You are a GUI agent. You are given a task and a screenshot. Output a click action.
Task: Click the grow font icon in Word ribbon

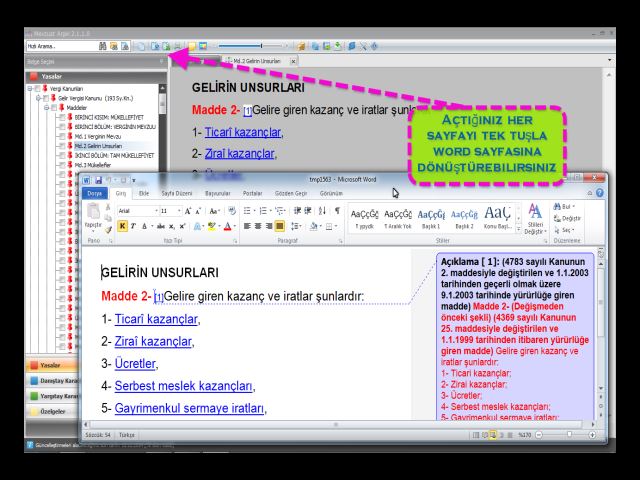pyautogui.click(x=188, y=211)
